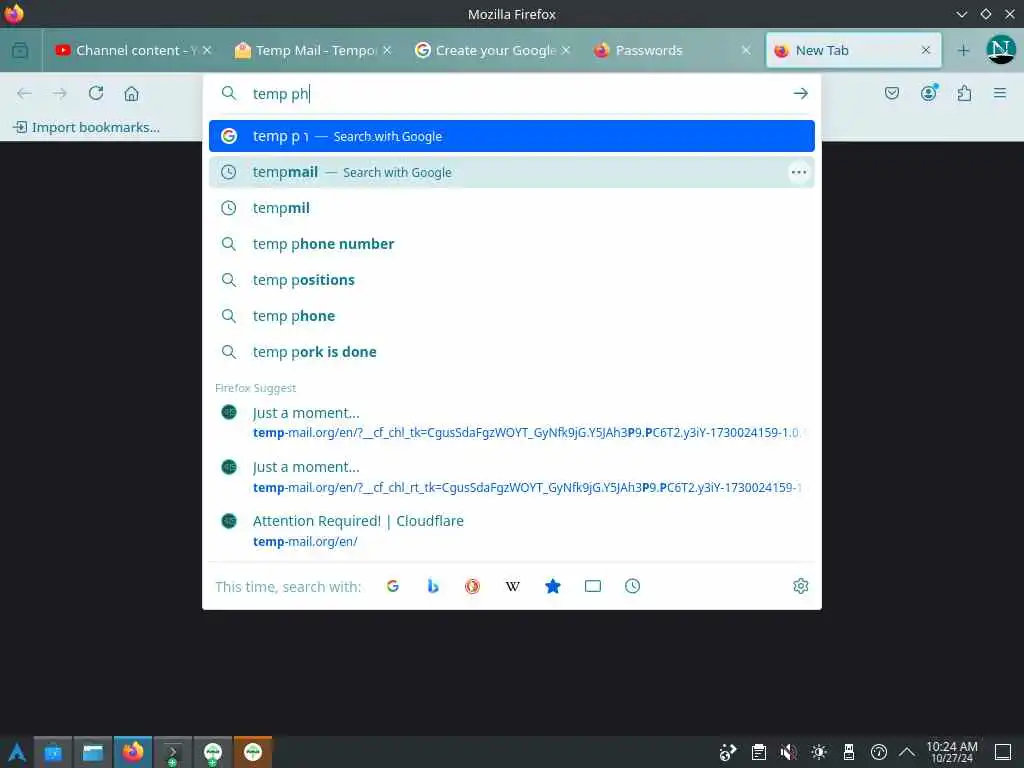The height and width of the screenshot is (768, 1024).
Task: Search in Bookmarks with star icon
Action: coord(552,586)
